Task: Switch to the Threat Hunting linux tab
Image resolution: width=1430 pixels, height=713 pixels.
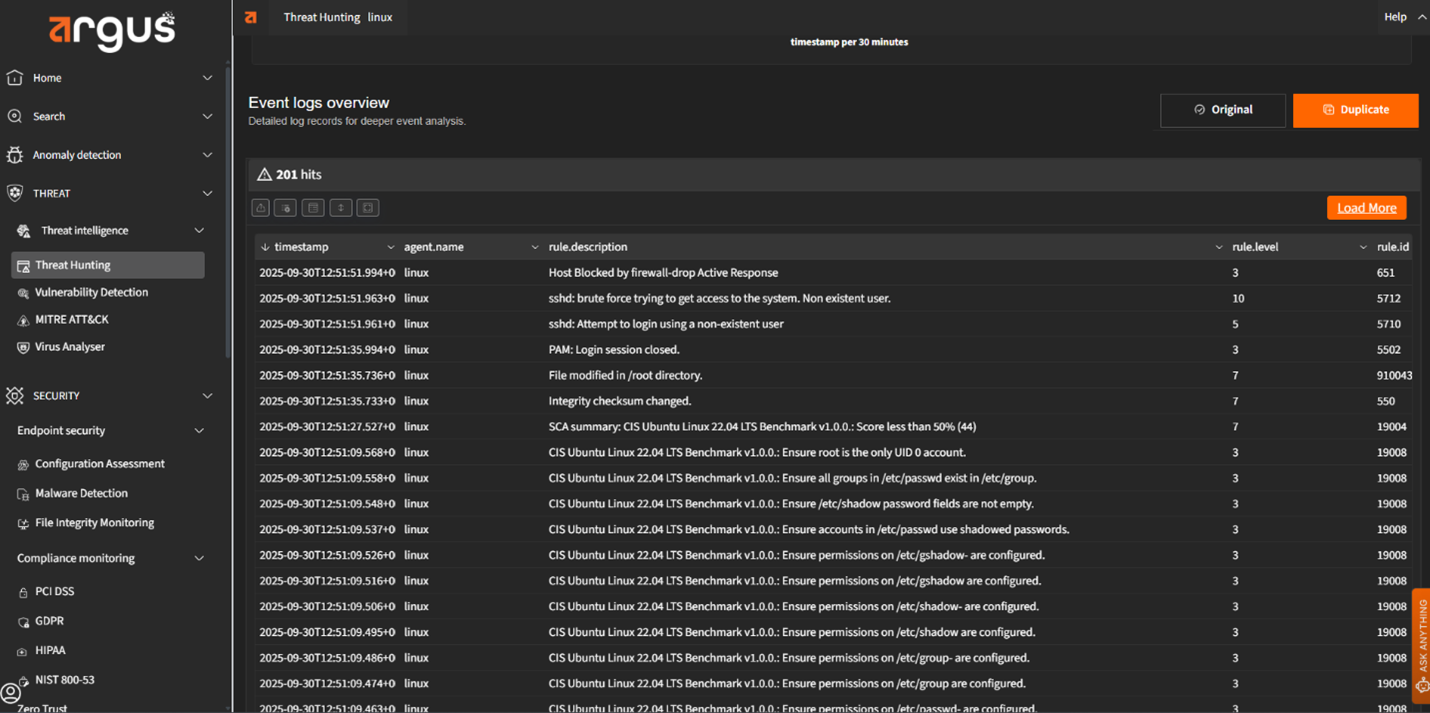Action: 337,17
